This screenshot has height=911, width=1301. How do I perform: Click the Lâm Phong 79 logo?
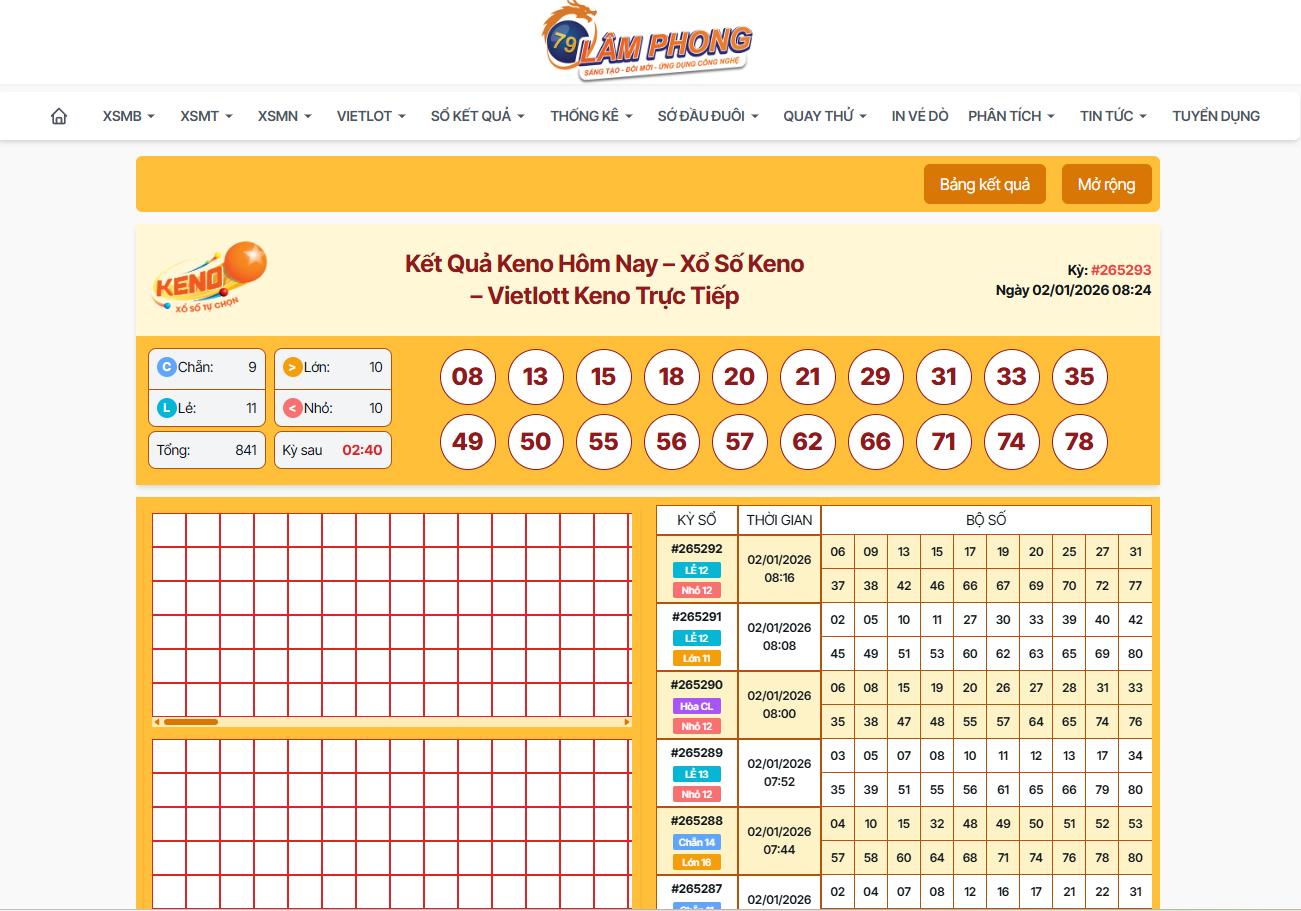[x=648, y=42]
